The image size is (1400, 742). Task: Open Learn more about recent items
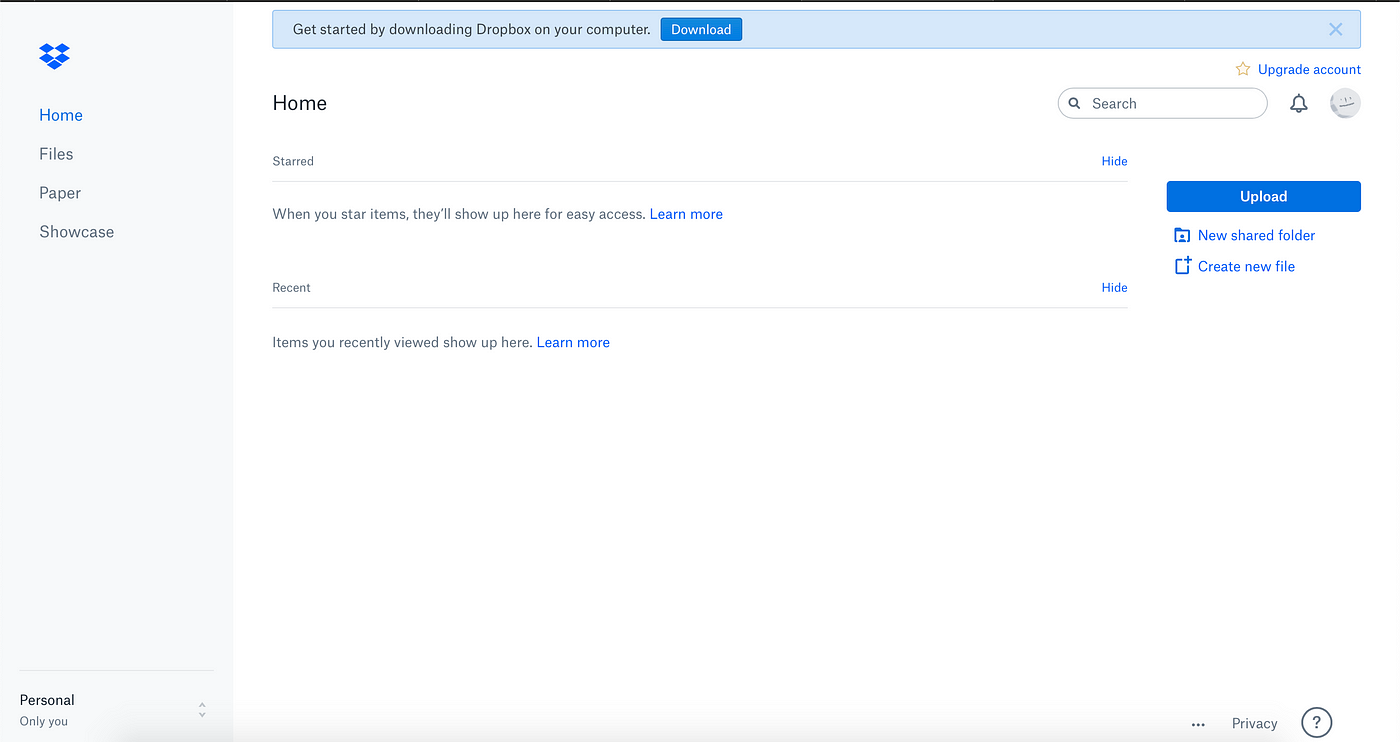573,342
